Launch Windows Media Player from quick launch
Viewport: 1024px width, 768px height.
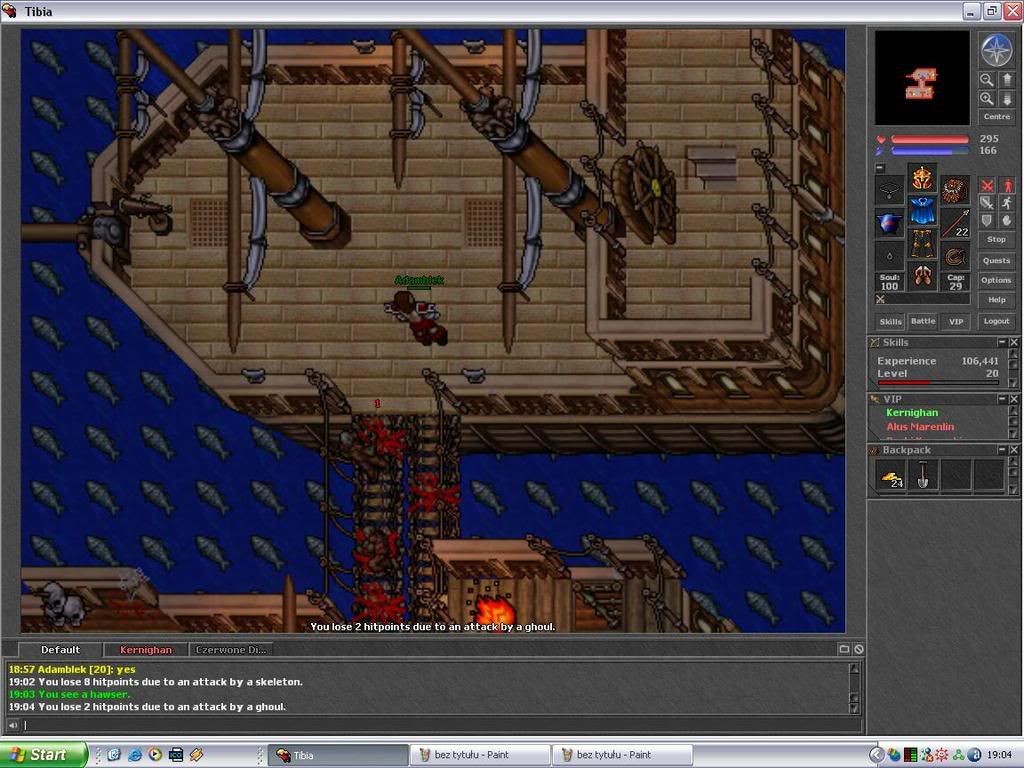click(155, 755)
